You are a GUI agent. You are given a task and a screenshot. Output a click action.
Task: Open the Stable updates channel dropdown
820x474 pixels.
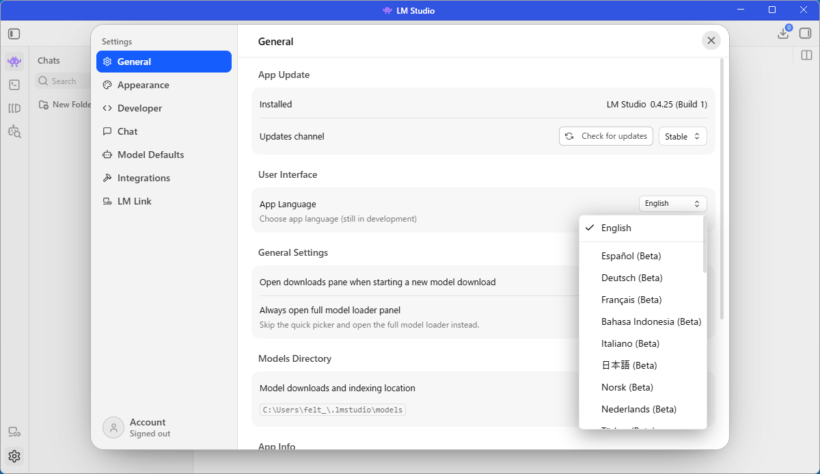(682, 137)
